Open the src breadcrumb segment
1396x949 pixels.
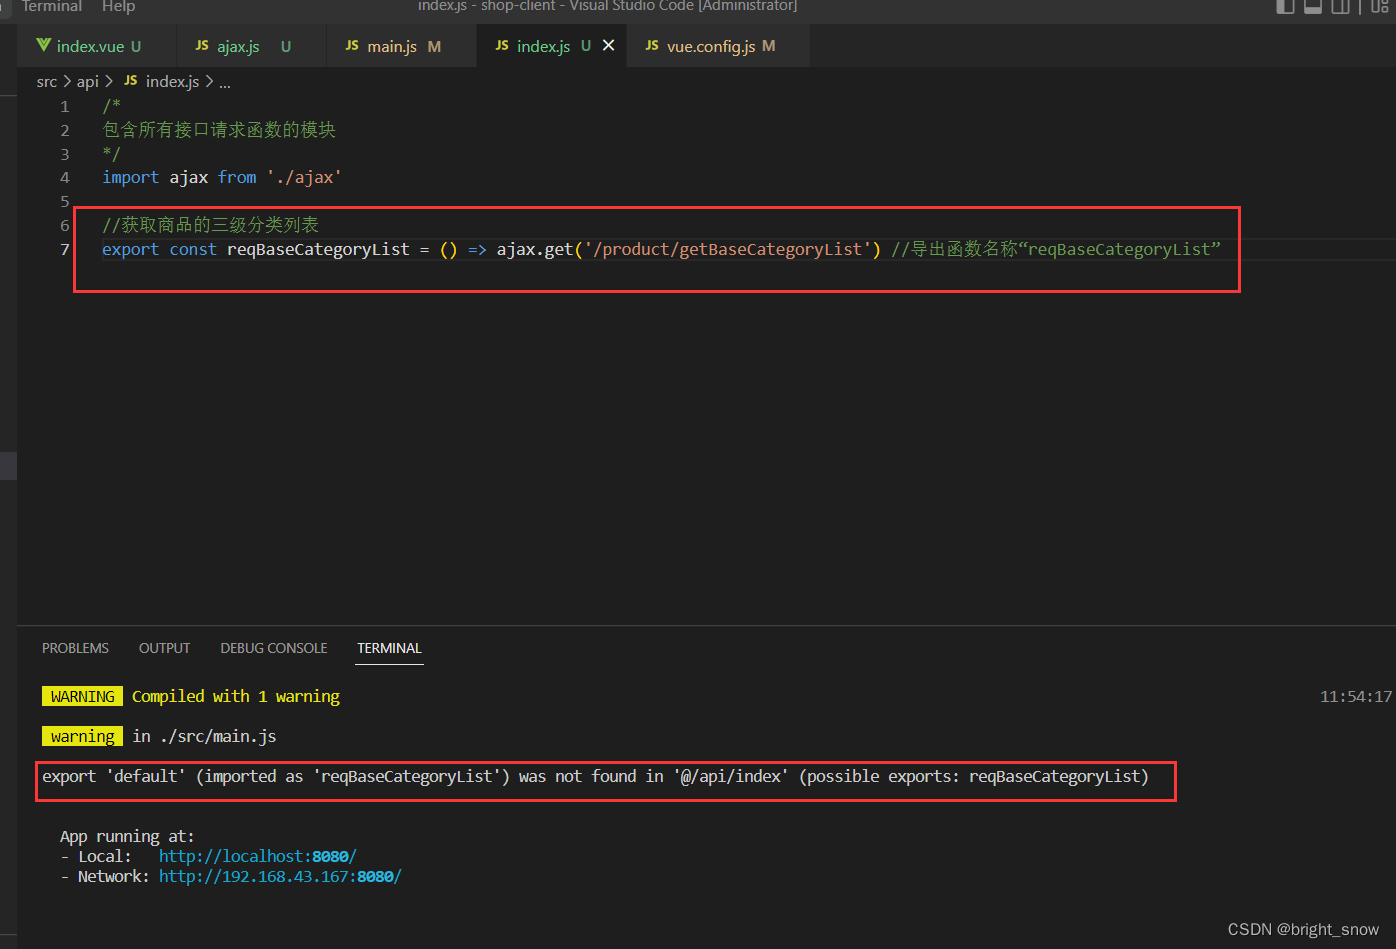[x=47, y=82]
